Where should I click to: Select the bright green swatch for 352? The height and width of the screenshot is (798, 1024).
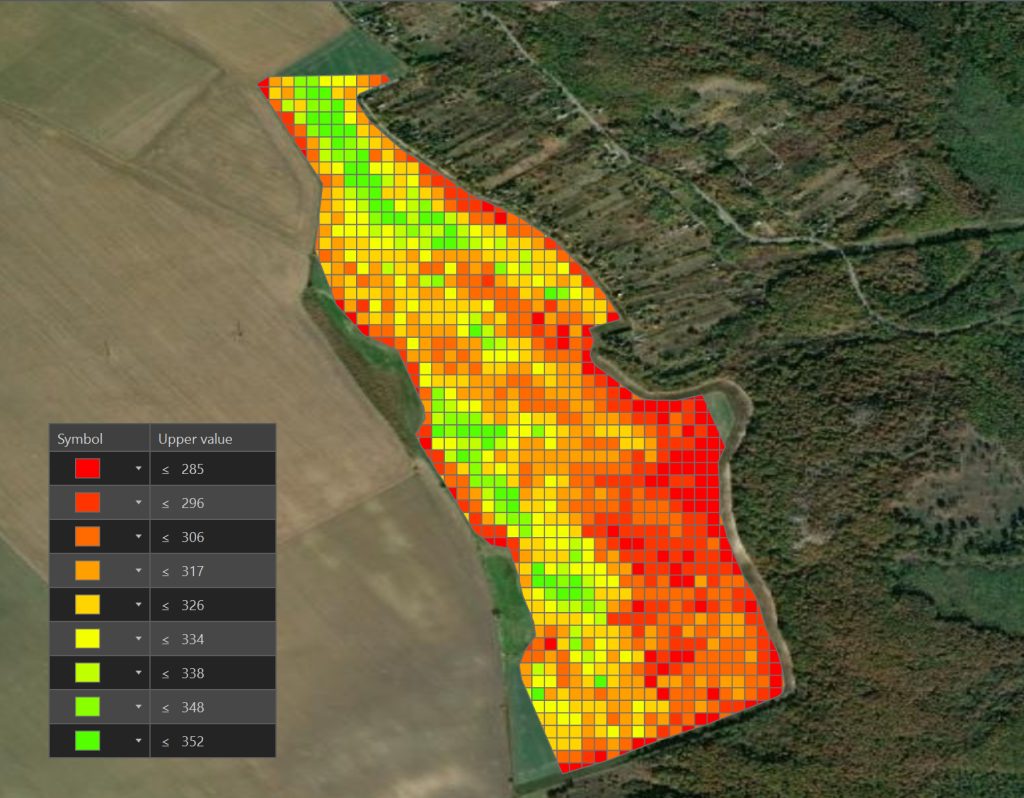click(x=88, y=741)
